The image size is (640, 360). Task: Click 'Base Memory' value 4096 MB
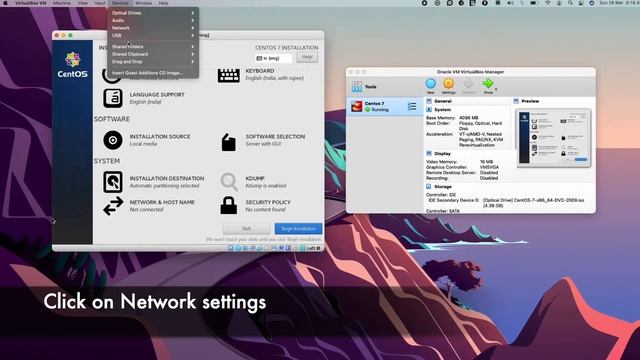coord(469,118)
